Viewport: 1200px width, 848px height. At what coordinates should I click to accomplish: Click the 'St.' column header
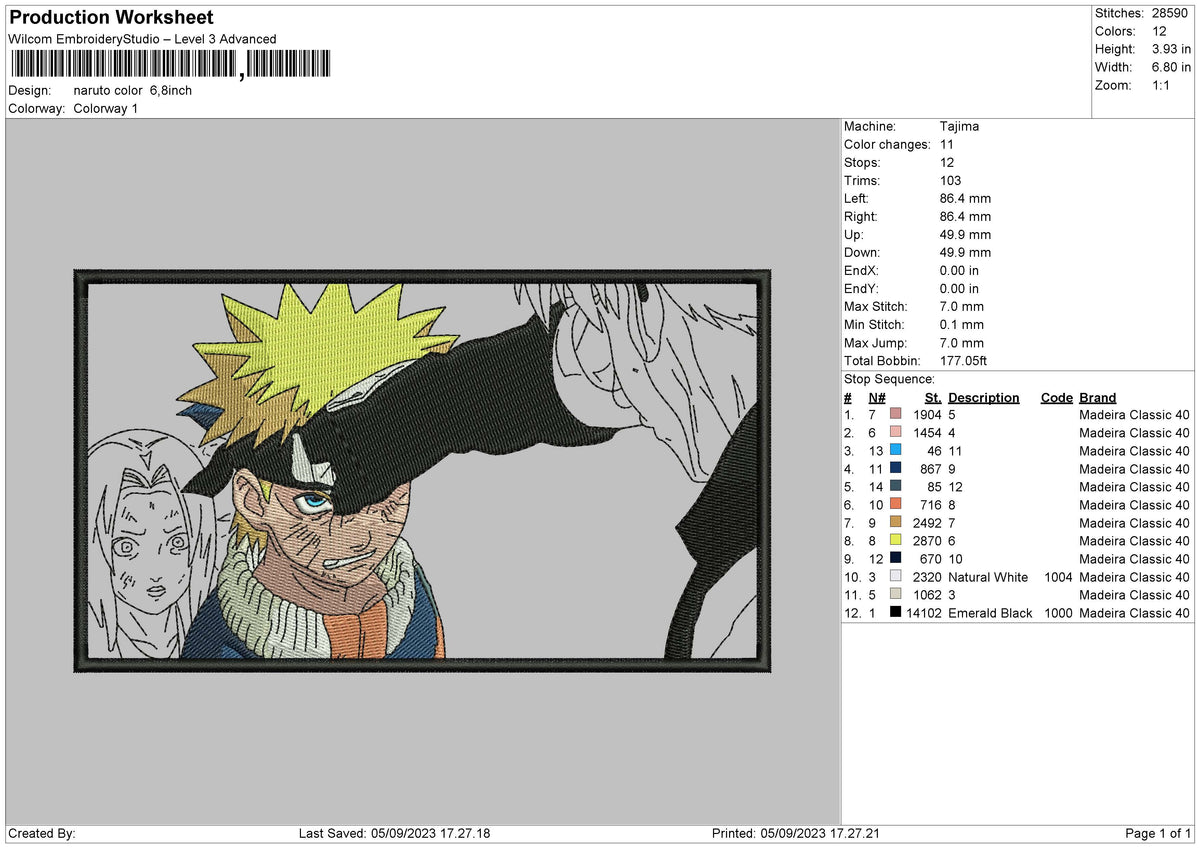(x=934, y=397)
